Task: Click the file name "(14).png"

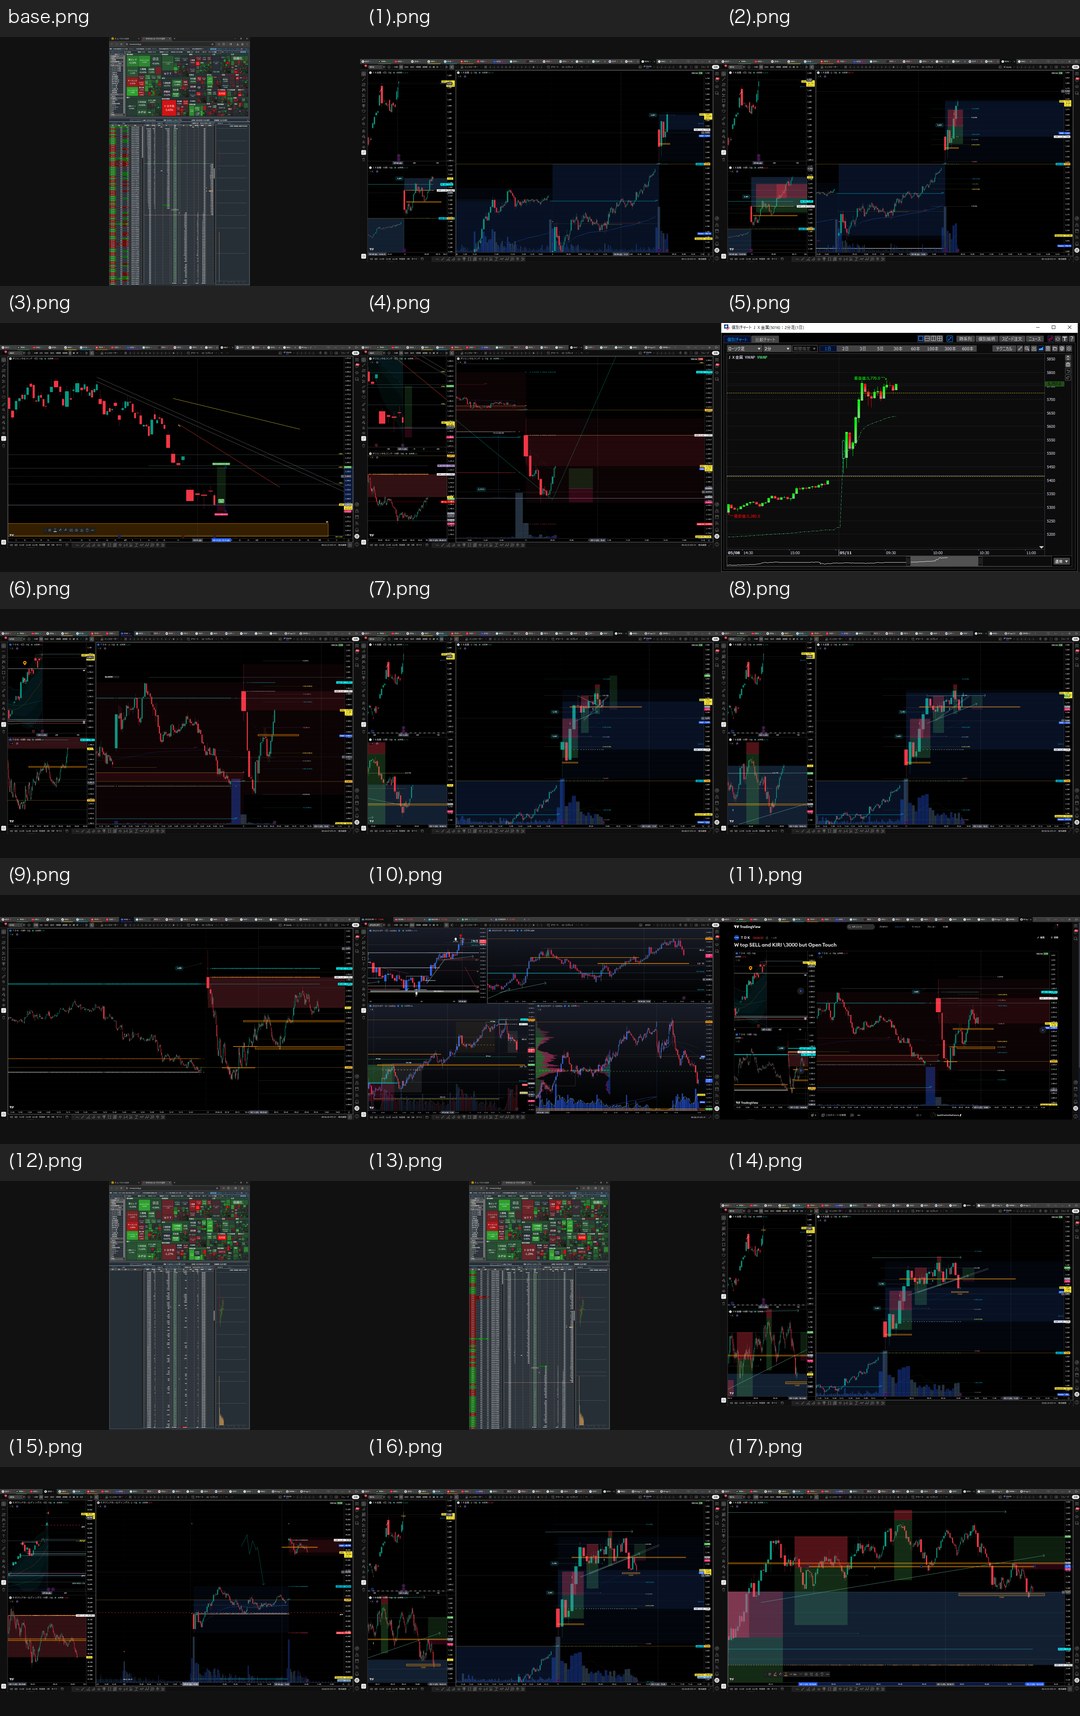Action: pyautogui.click(x=765, y=1161)
